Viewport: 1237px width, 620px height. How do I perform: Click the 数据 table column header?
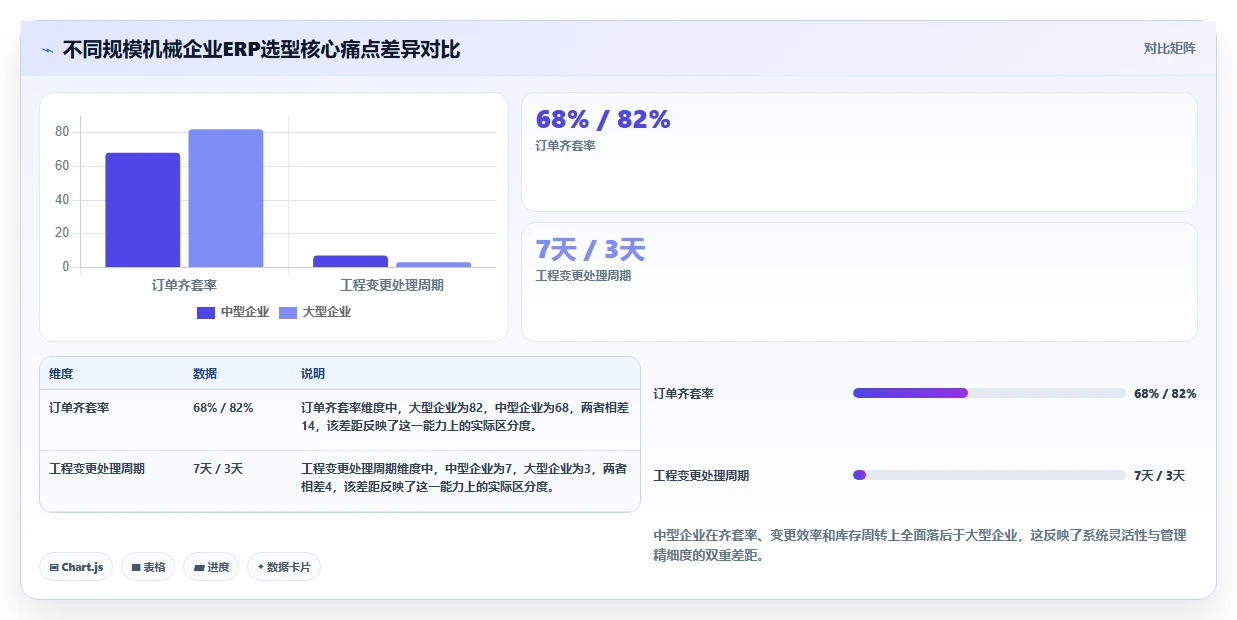pos(205,374)
